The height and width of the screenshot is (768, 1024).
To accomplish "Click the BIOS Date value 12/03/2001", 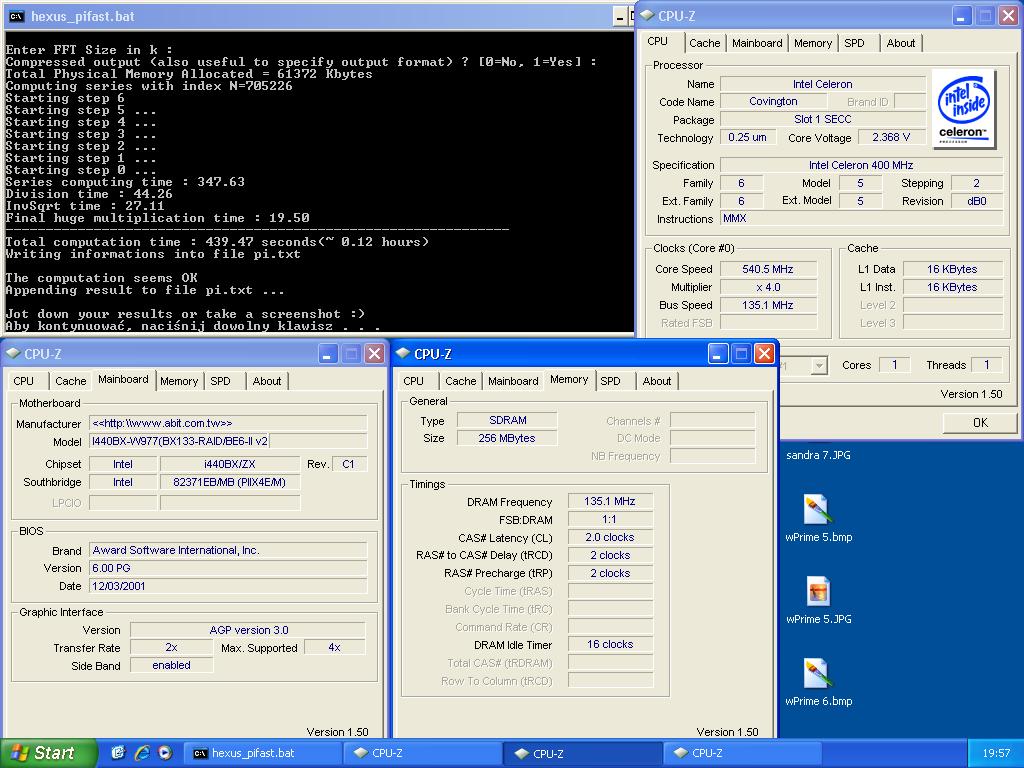I will pos(228,586).
